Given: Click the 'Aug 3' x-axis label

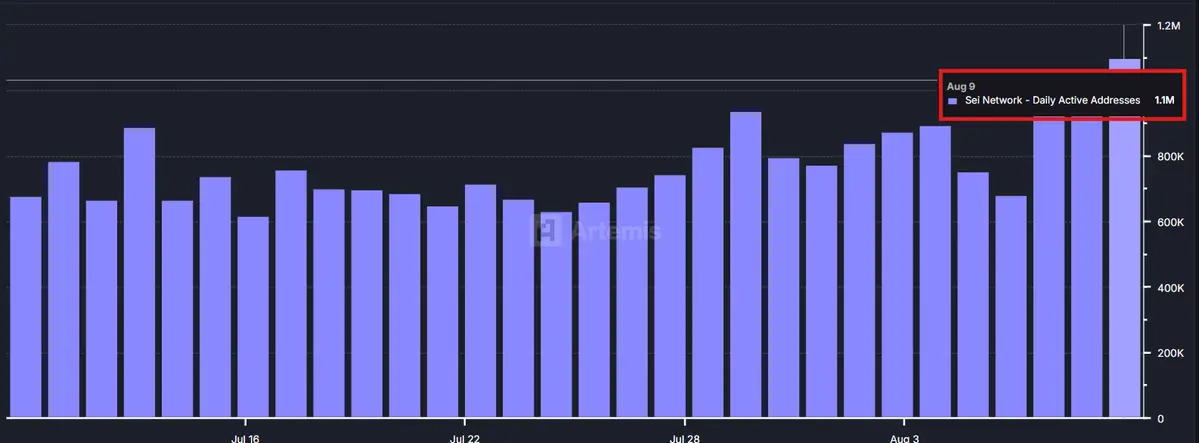Looking at the screenshot, I should pos(904,438).
